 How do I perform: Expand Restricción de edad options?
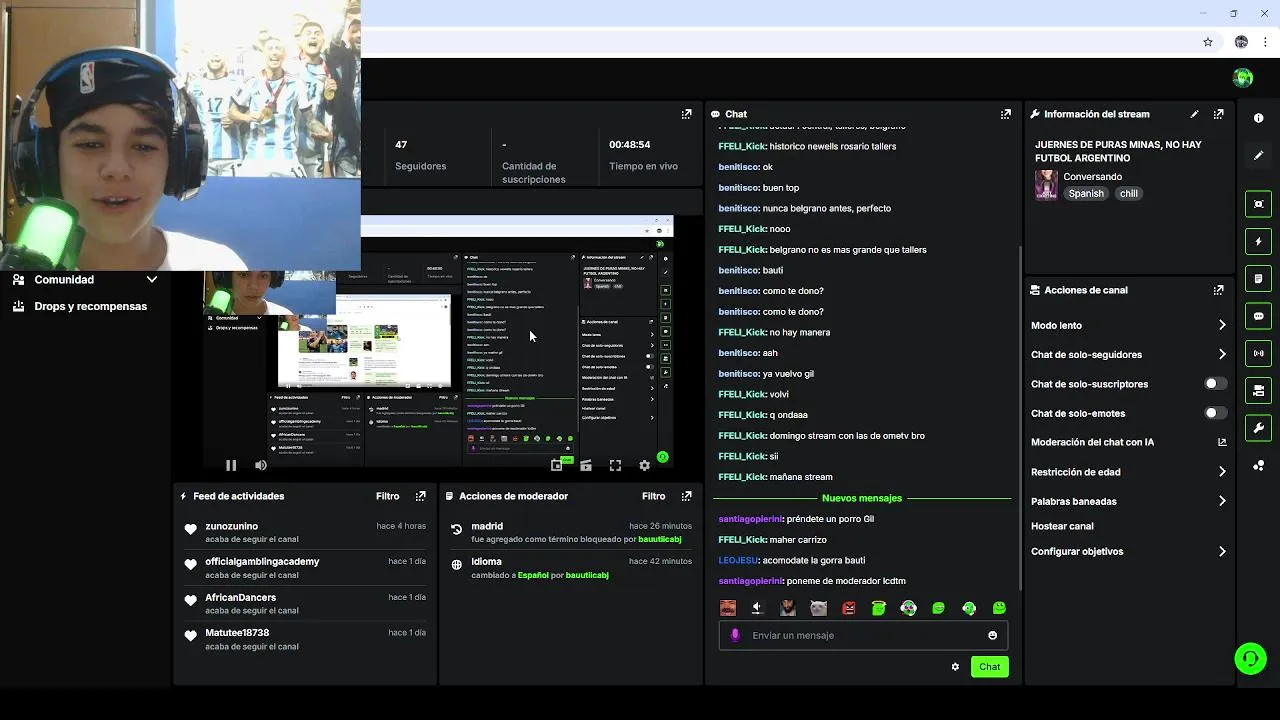pos(1222,472)
